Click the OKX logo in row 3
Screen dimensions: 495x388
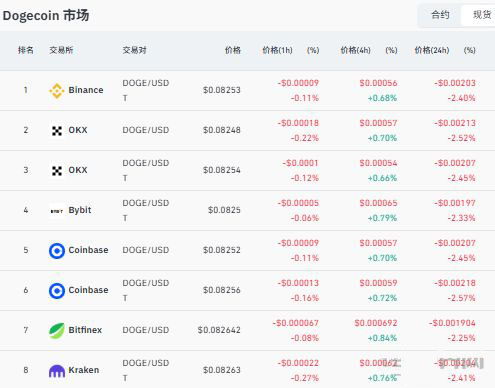pyautogui.click(x=57, y=171)
